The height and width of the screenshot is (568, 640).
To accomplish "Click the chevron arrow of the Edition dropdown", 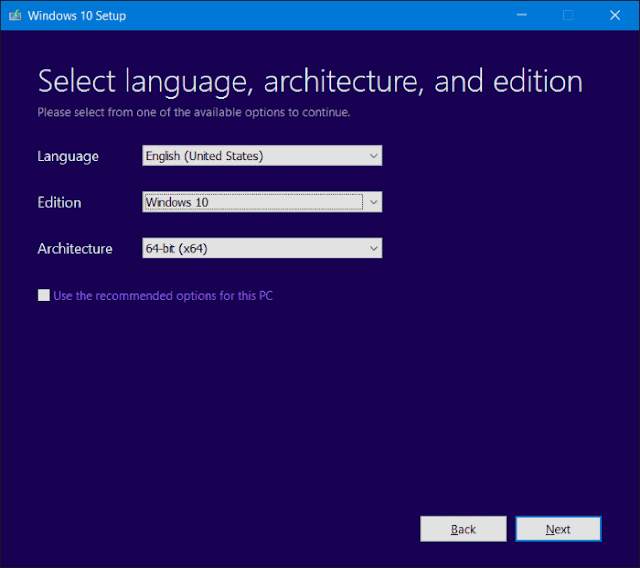I will point(373,202).
